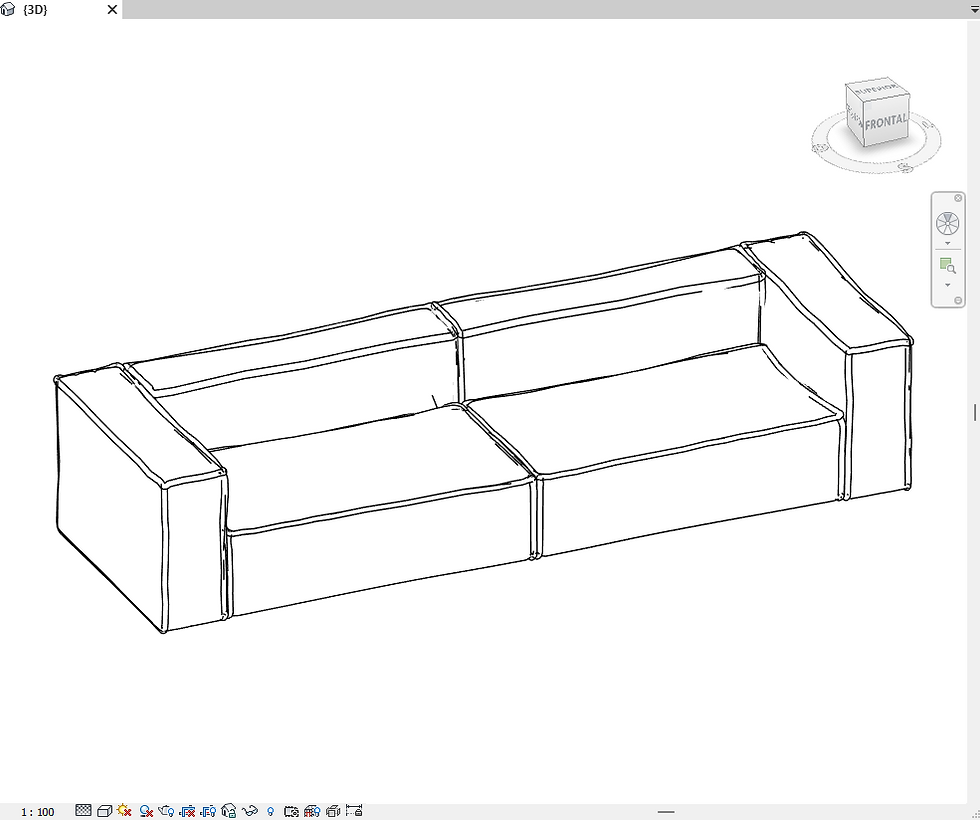Click the FRONTAL face of ViewCube
The width and height of the screenshot is (980, 820).
click(886, 121)
